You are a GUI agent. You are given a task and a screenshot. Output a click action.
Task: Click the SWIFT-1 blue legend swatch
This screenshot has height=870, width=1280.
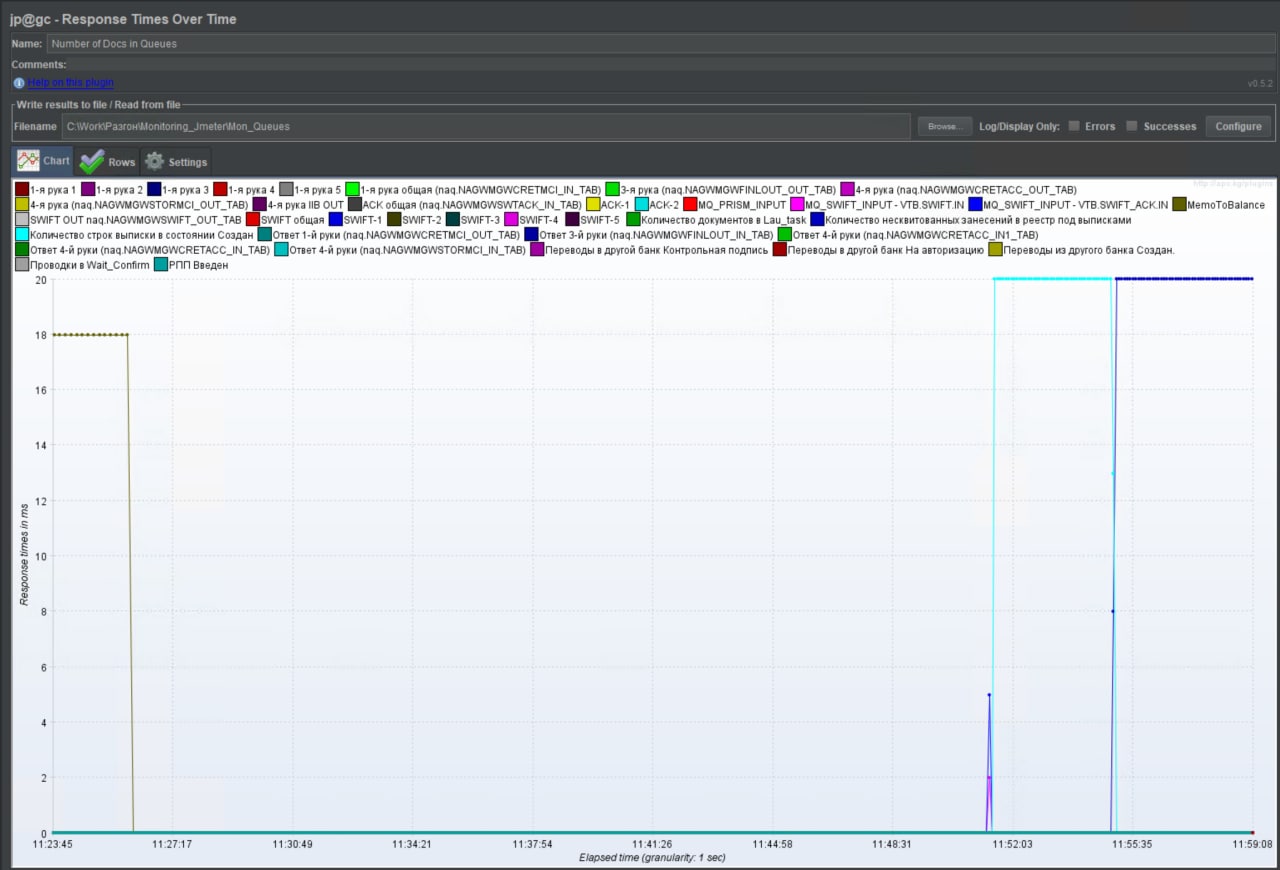point(335,220)
